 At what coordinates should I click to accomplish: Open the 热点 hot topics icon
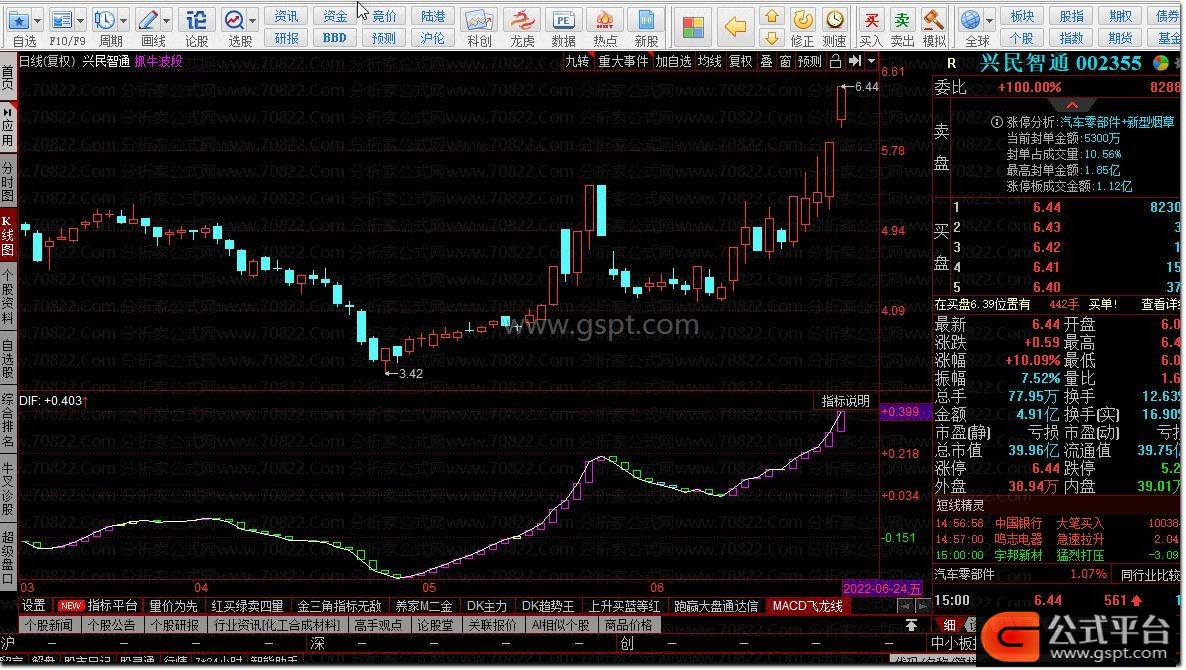(605, 20)
